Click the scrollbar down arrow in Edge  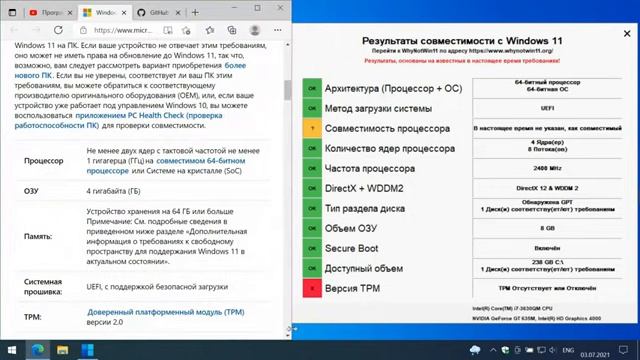click(288, 336)
